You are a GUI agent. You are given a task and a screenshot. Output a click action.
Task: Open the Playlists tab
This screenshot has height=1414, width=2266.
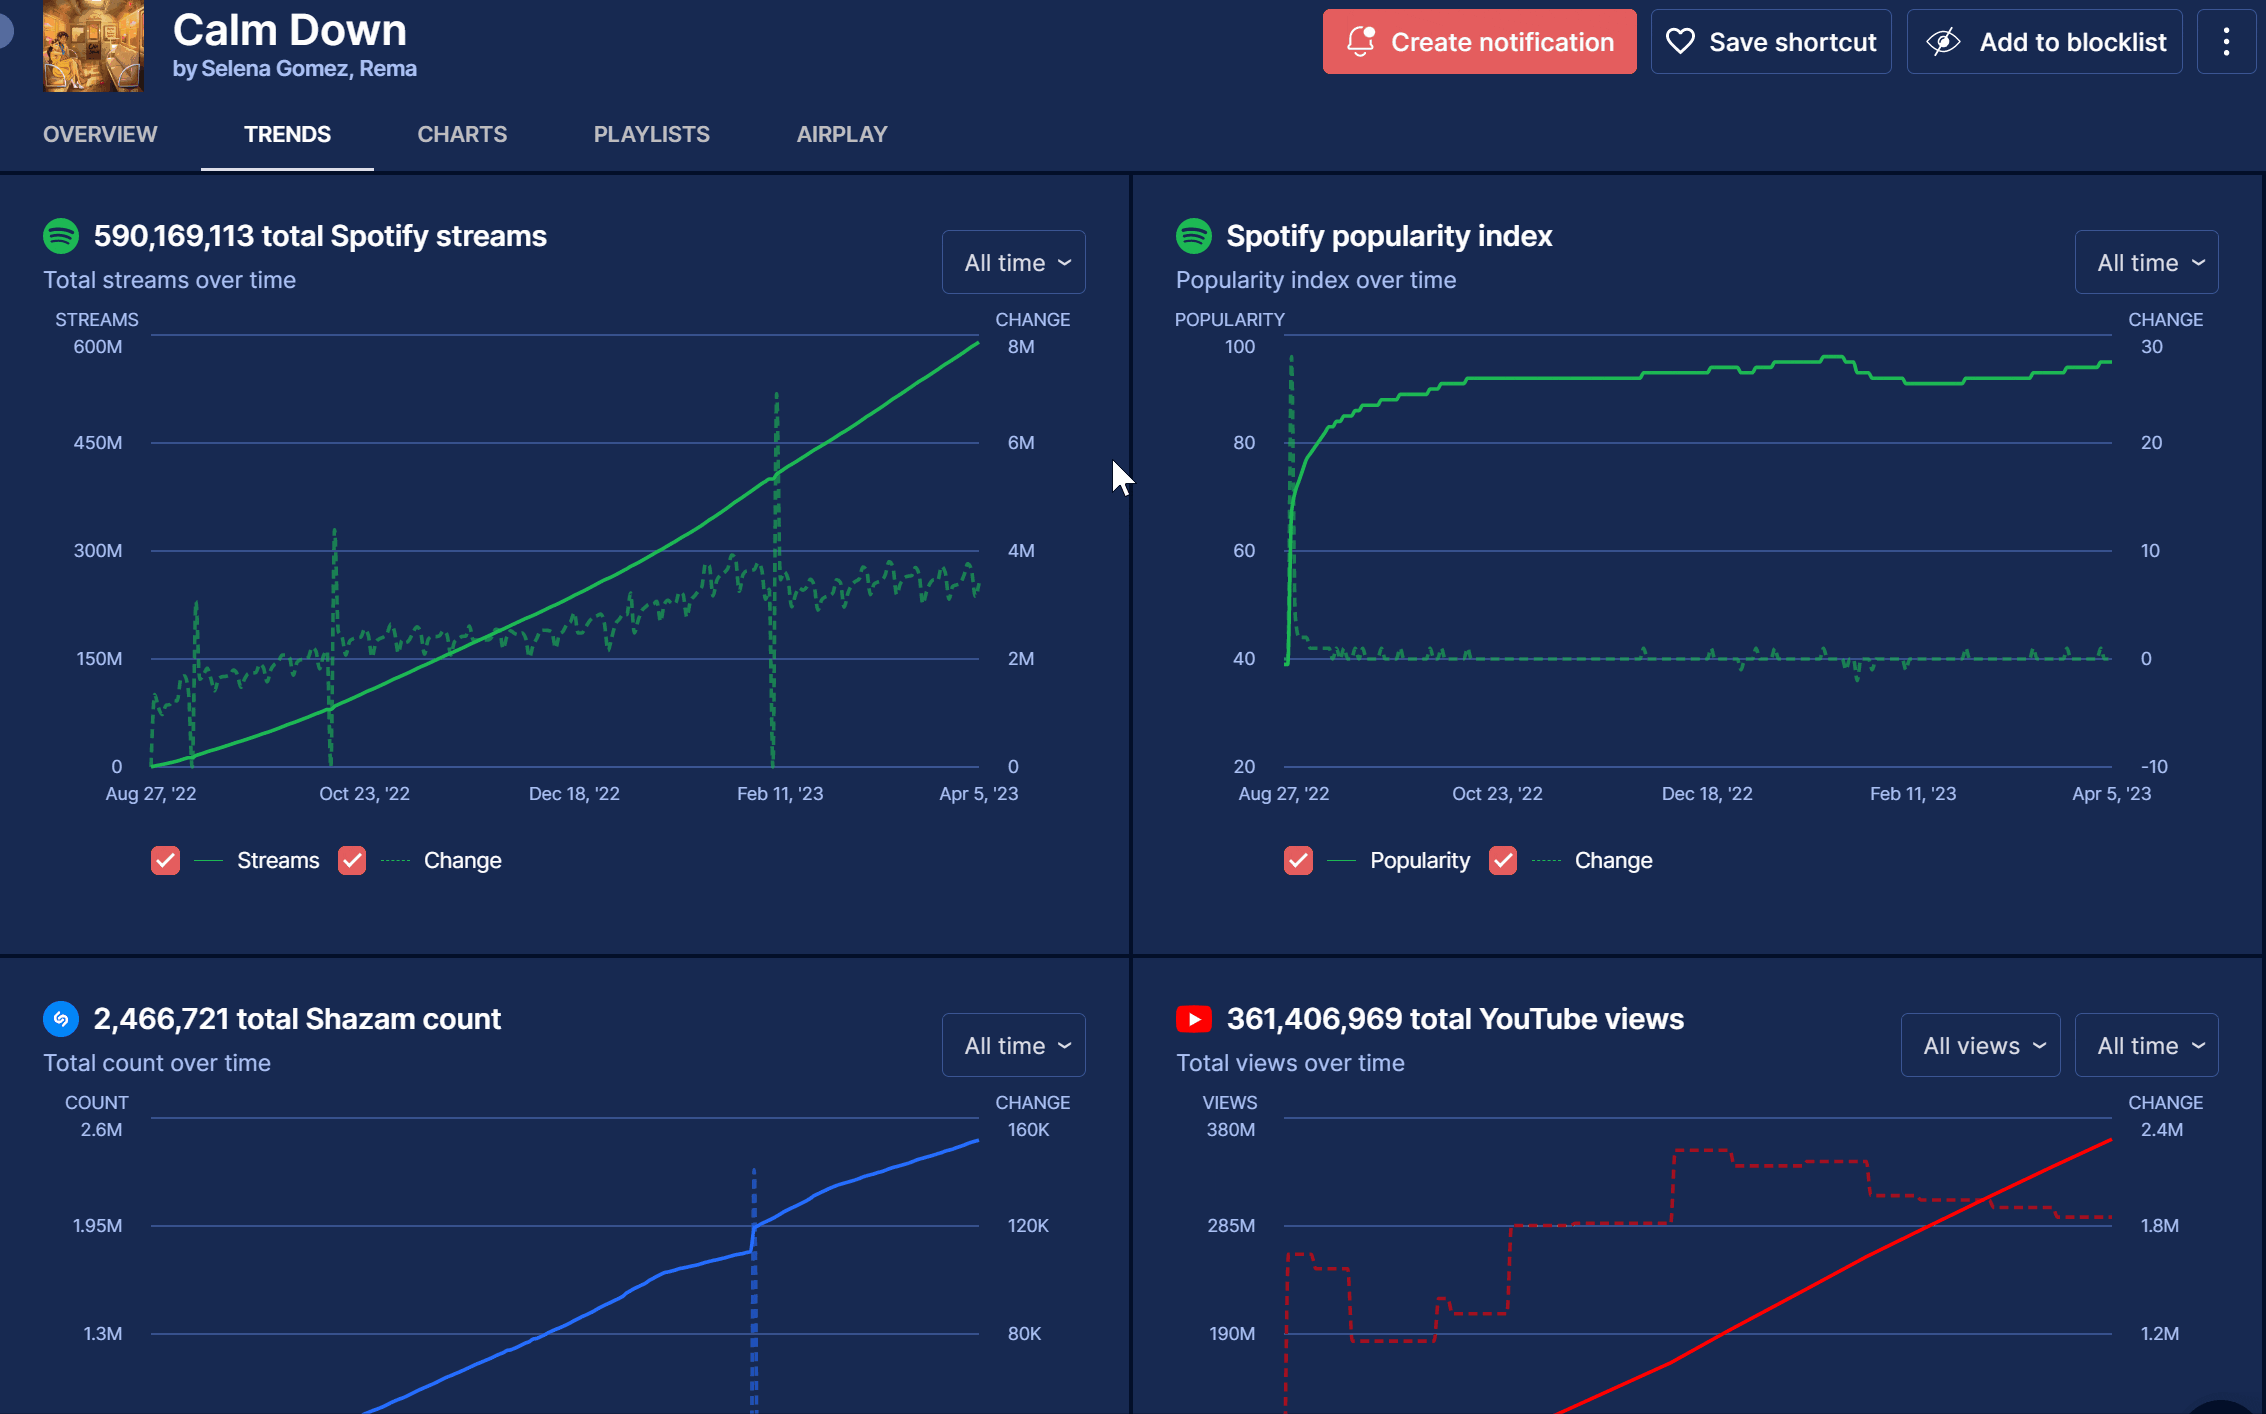coord(651,134)
